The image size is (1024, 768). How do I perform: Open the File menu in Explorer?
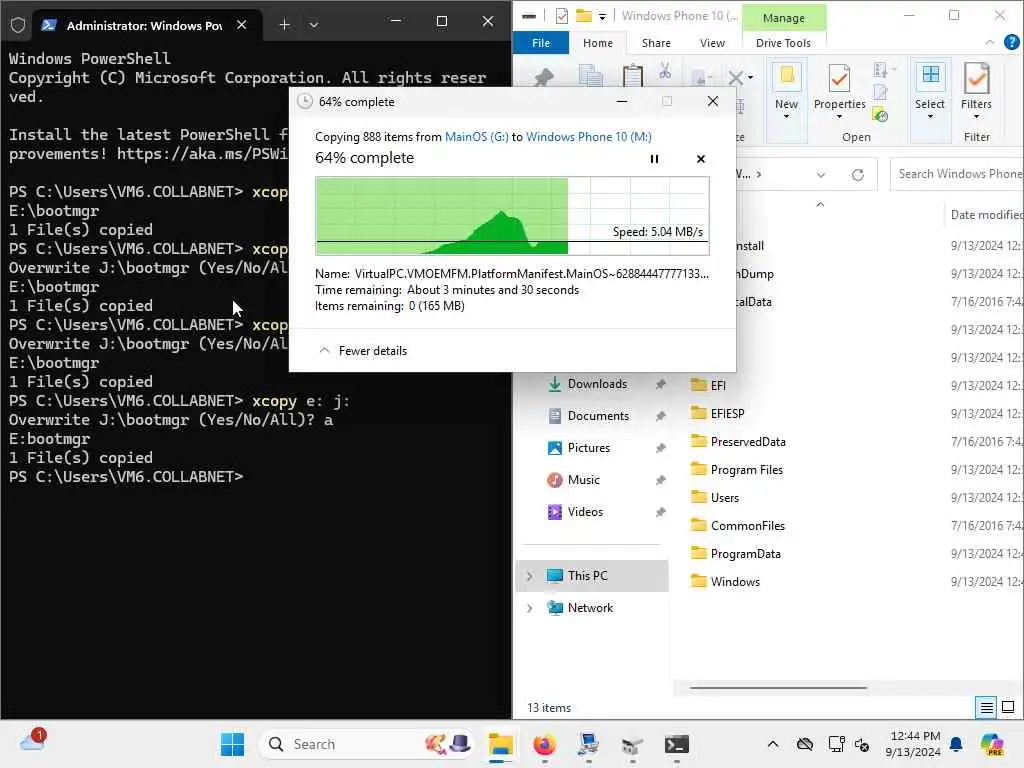(541, 43)
